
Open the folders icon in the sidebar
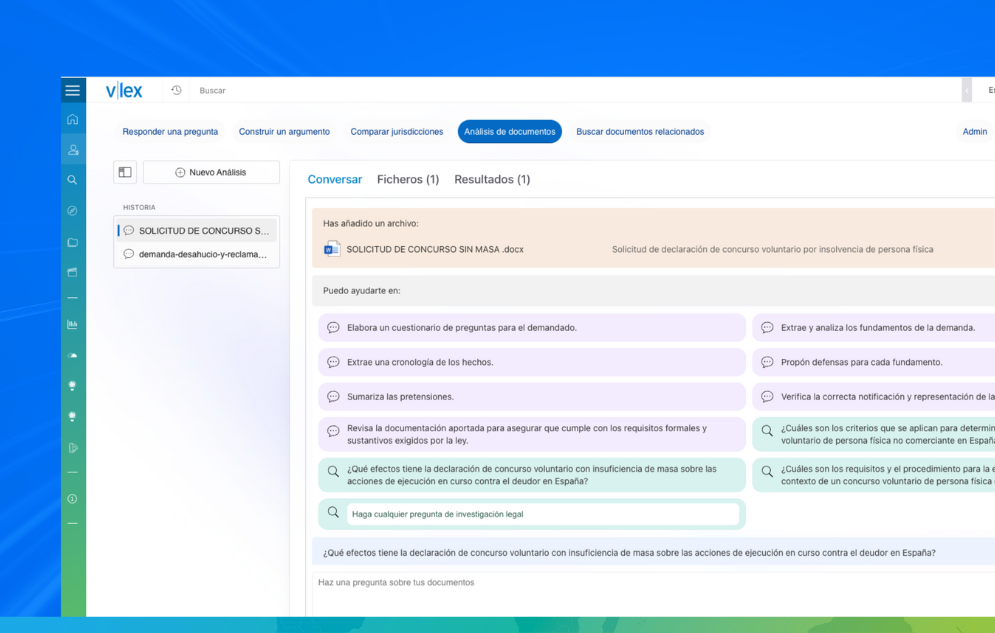click(72, 241)
